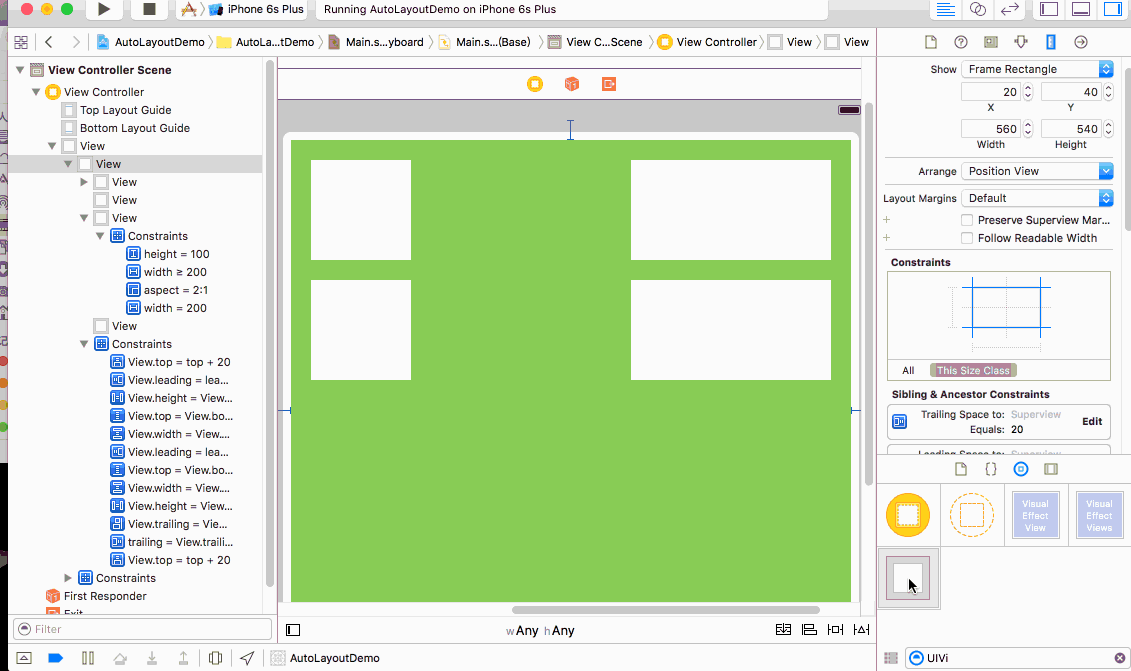Click the wAny hAny size class control
The height and width of the screenshot is (671, 1131).
tap(540, 630)
